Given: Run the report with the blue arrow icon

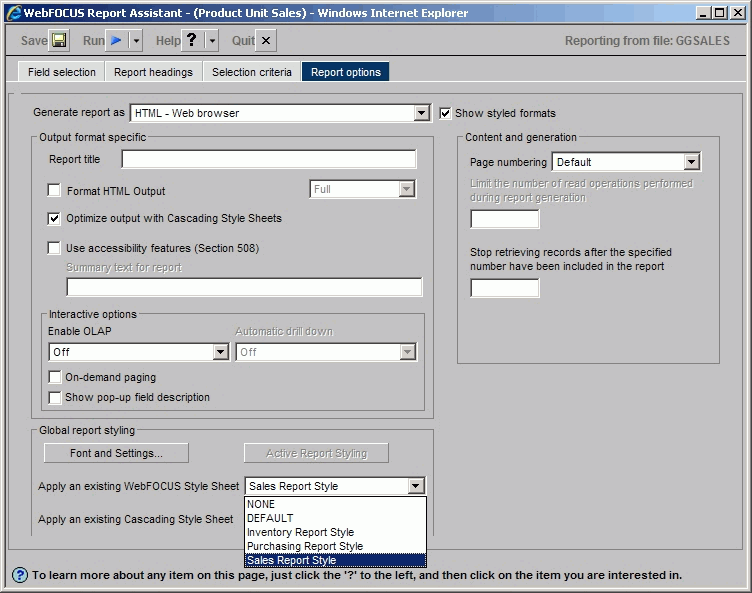Looking at the screenshot, I should click(116, 40).
